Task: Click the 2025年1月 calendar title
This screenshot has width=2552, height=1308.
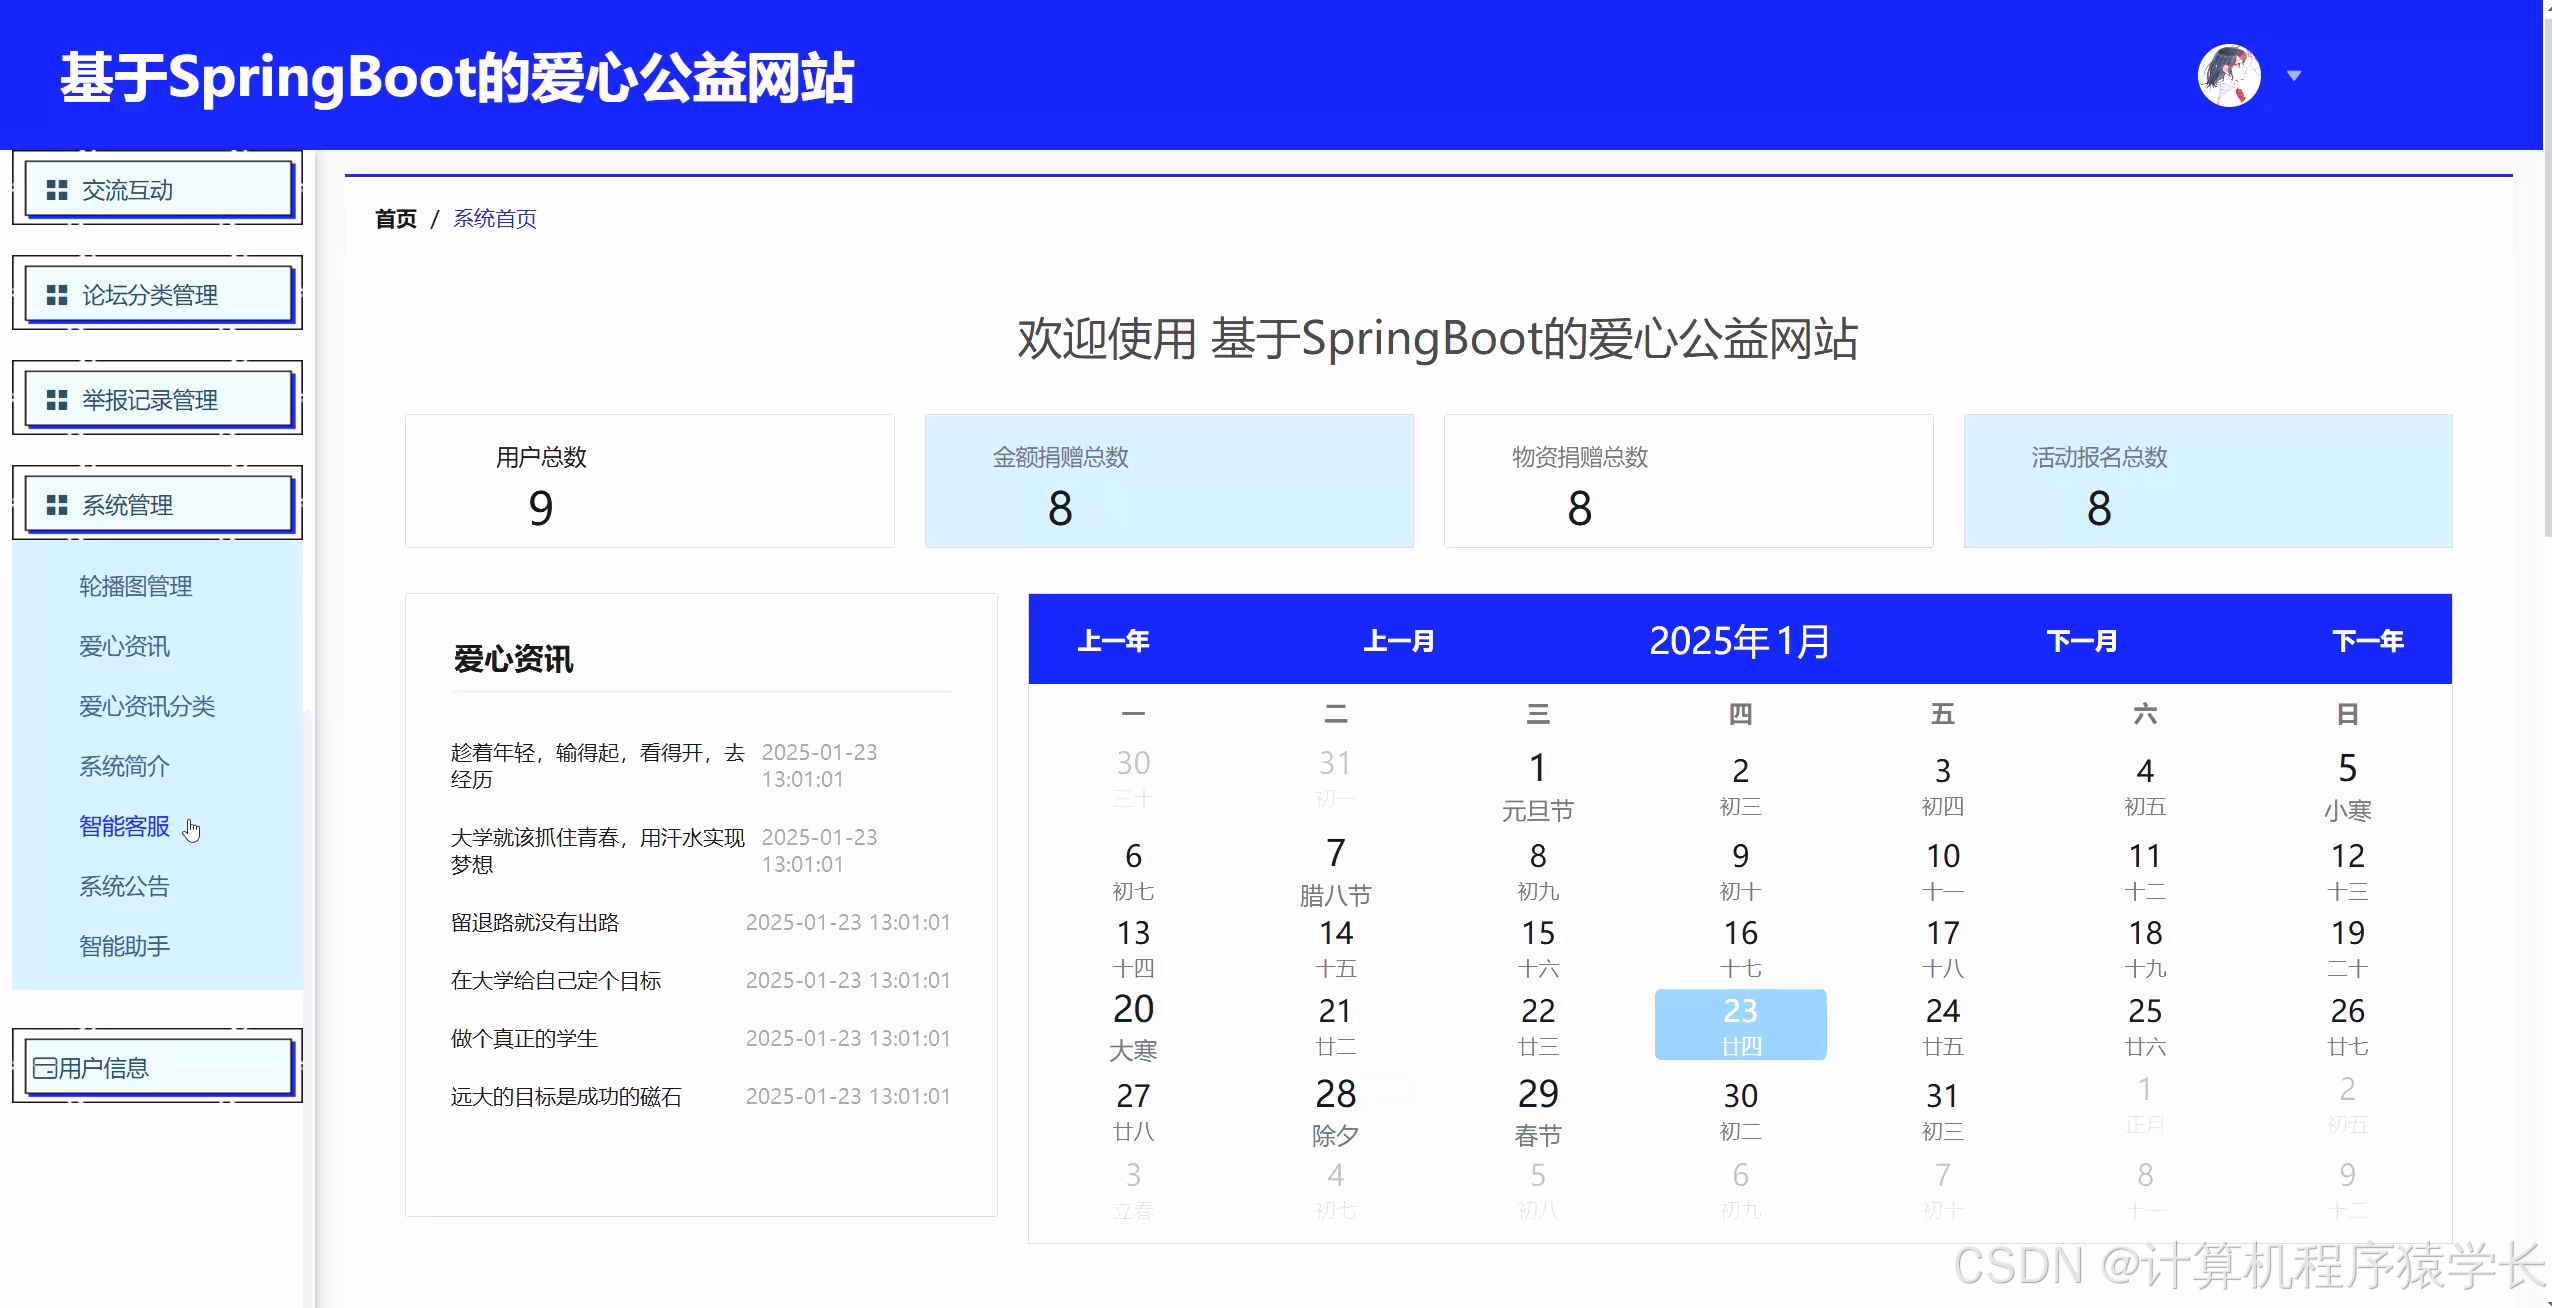Action: (1740, 641)
